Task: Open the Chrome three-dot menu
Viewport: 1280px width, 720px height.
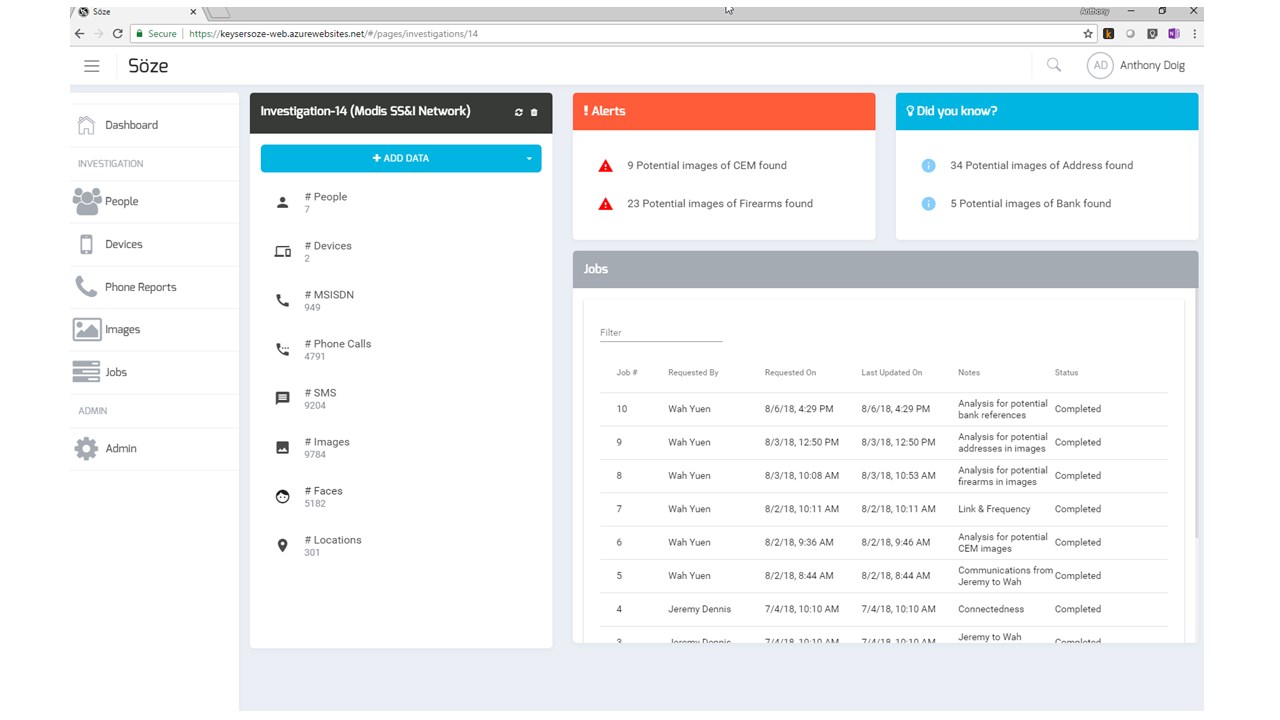Action: point(1194,34)
